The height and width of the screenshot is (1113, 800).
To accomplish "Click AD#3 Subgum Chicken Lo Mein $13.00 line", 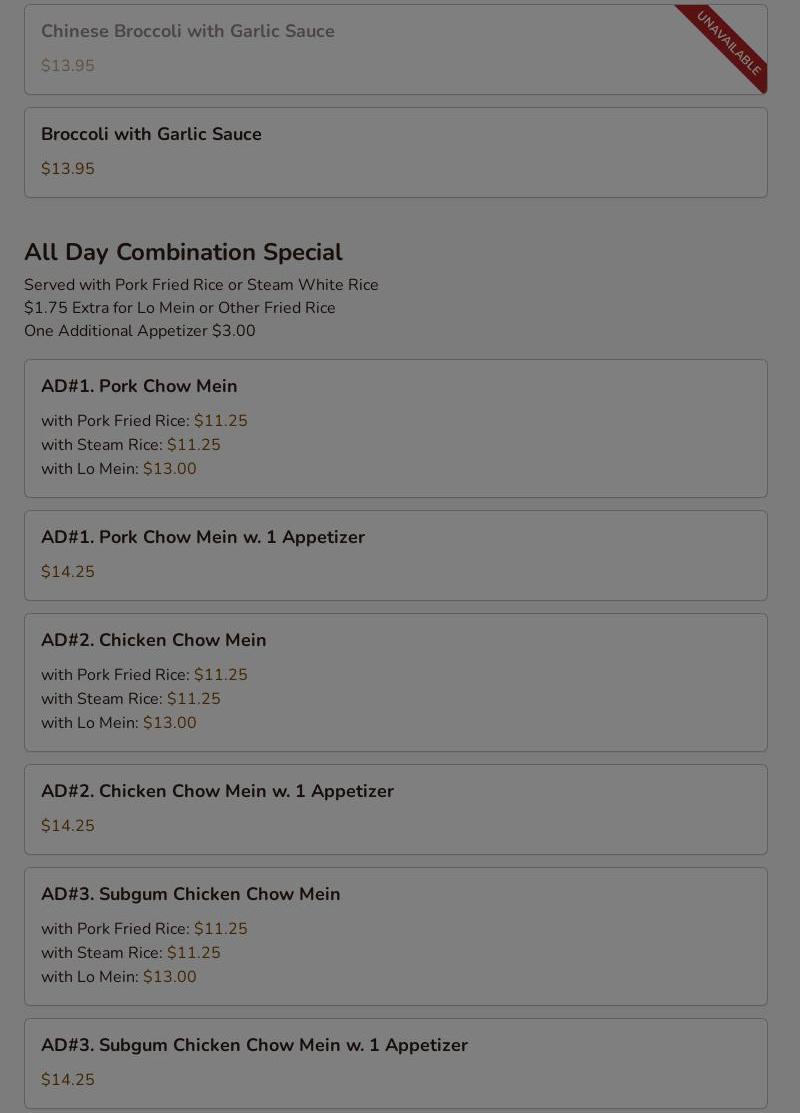I will 119,977.
